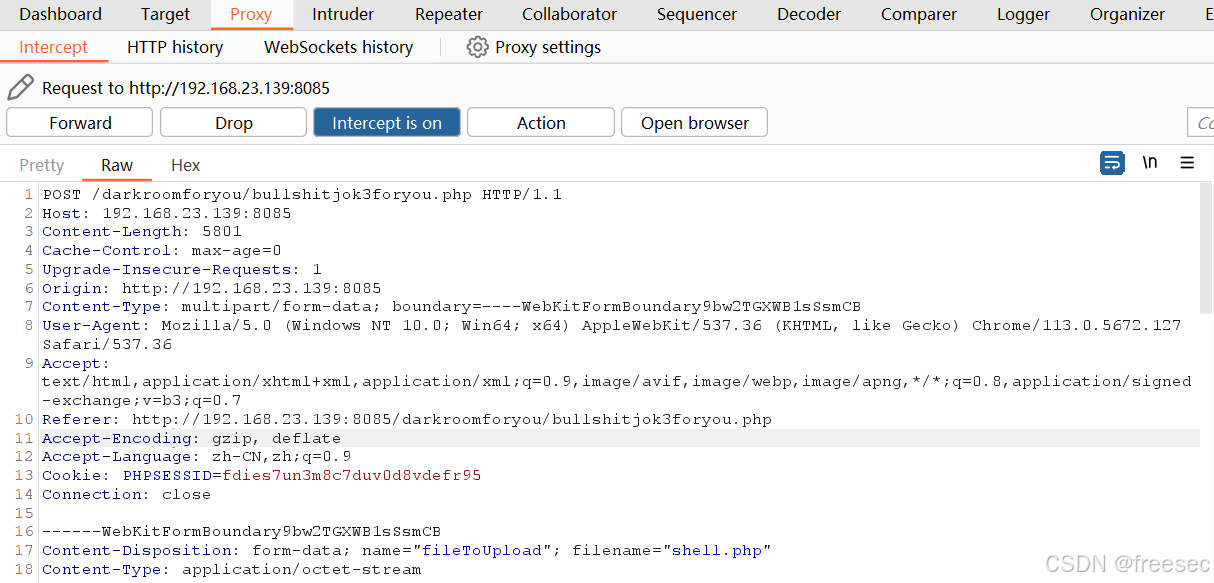Image resolution: width=1214 pixels, height=583 pixels.
Task: Click the Origin header line
Action: tap(212, 289)
